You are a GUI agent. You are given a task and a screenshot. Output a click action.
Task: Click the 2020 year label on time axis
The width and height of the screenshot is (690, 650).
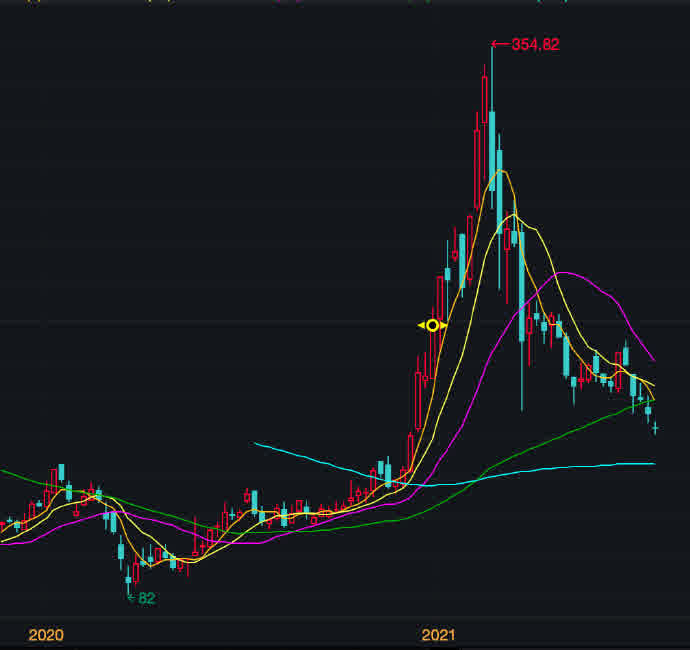tap(45, 635)
